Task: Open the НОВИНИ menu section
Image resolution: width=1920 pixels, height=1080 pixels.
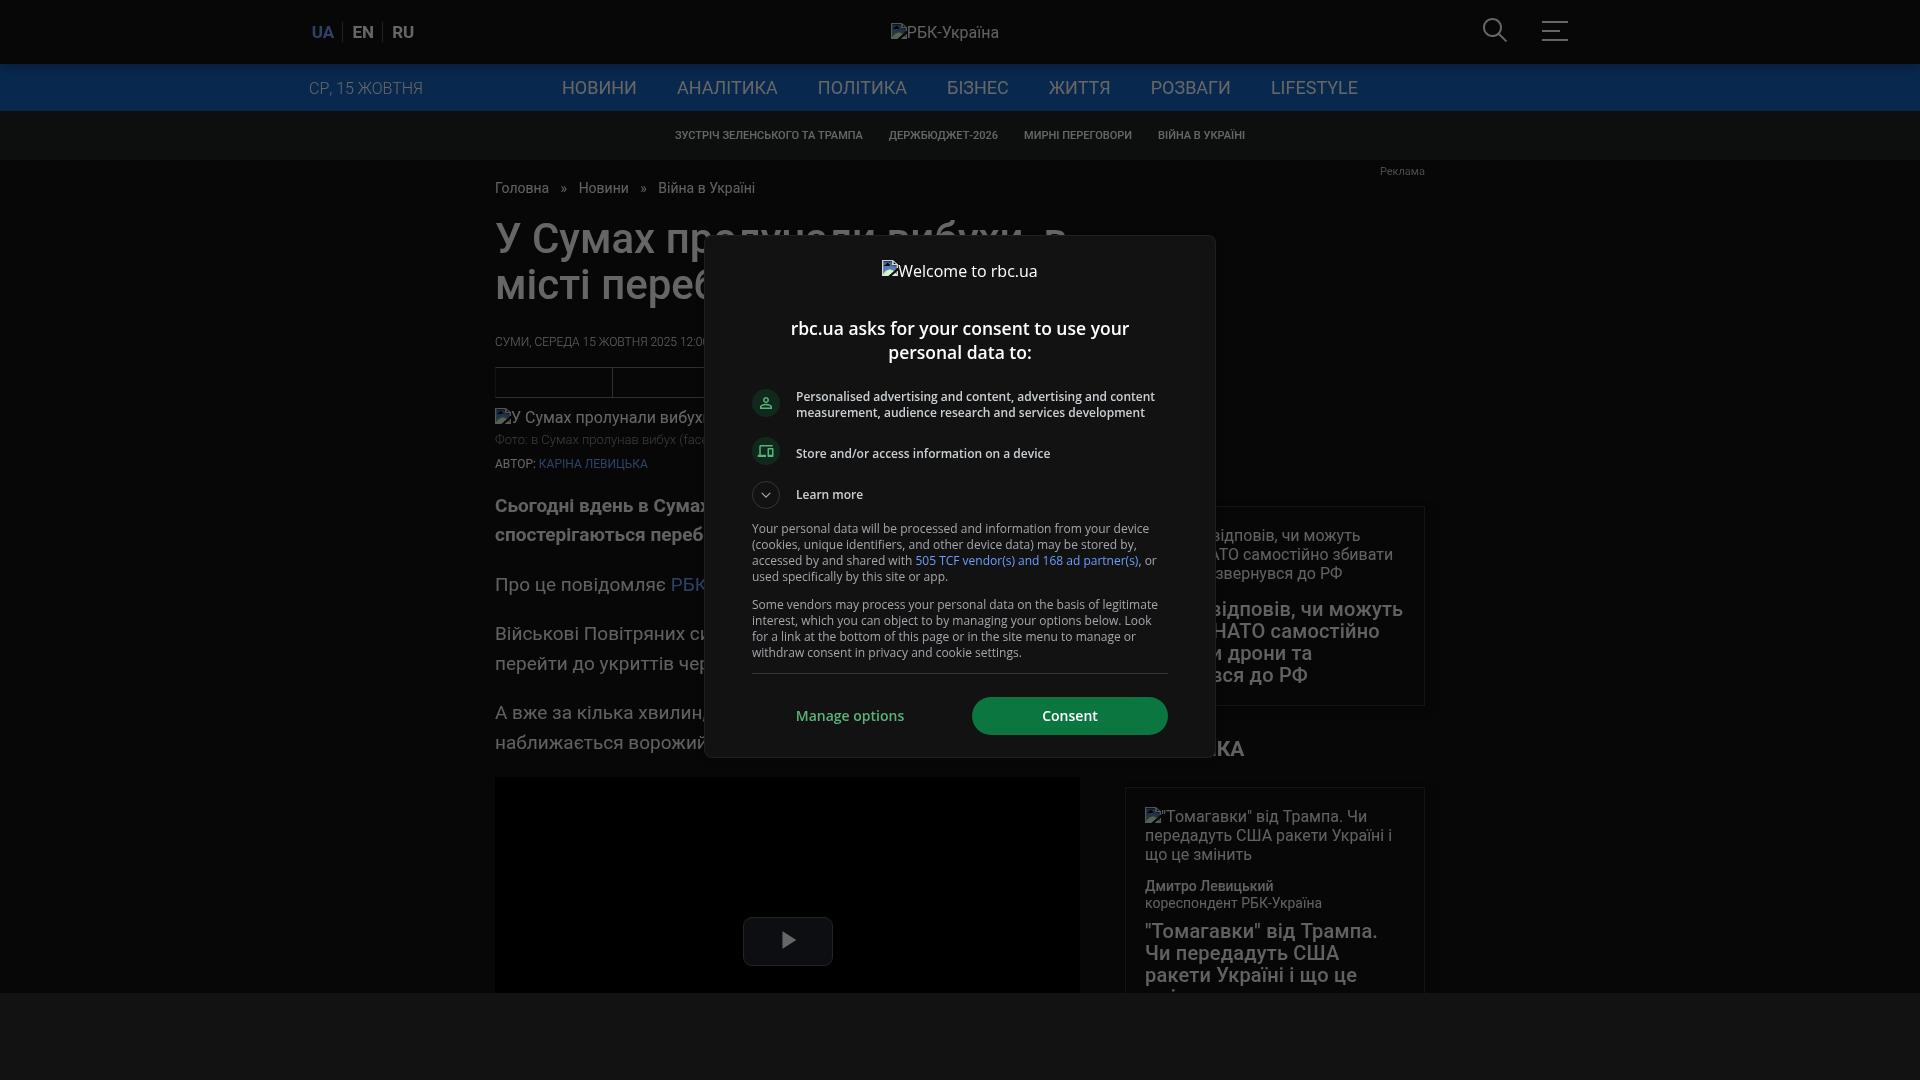Action: pyautogui.click(x=598, y=88)
